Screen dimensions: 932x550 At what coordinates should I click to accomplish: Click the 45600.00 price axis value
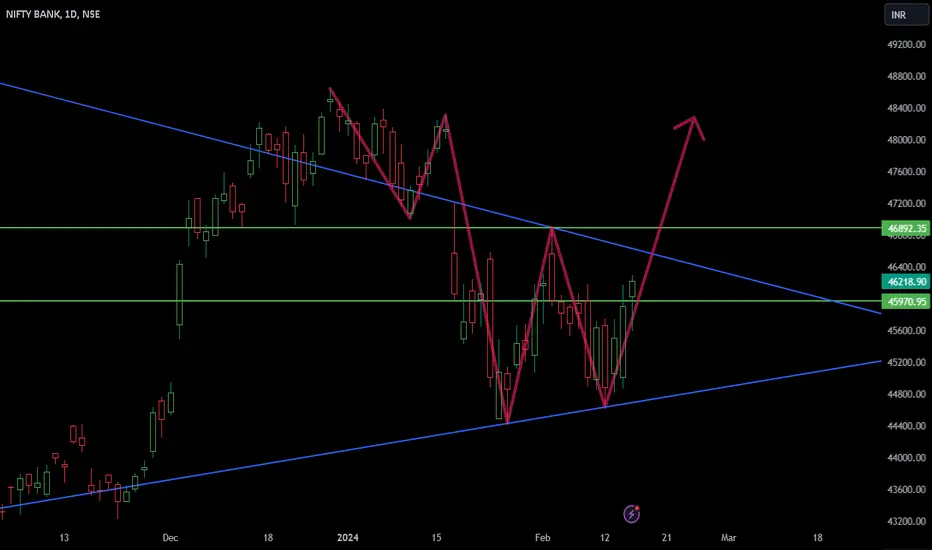(906, 331)
